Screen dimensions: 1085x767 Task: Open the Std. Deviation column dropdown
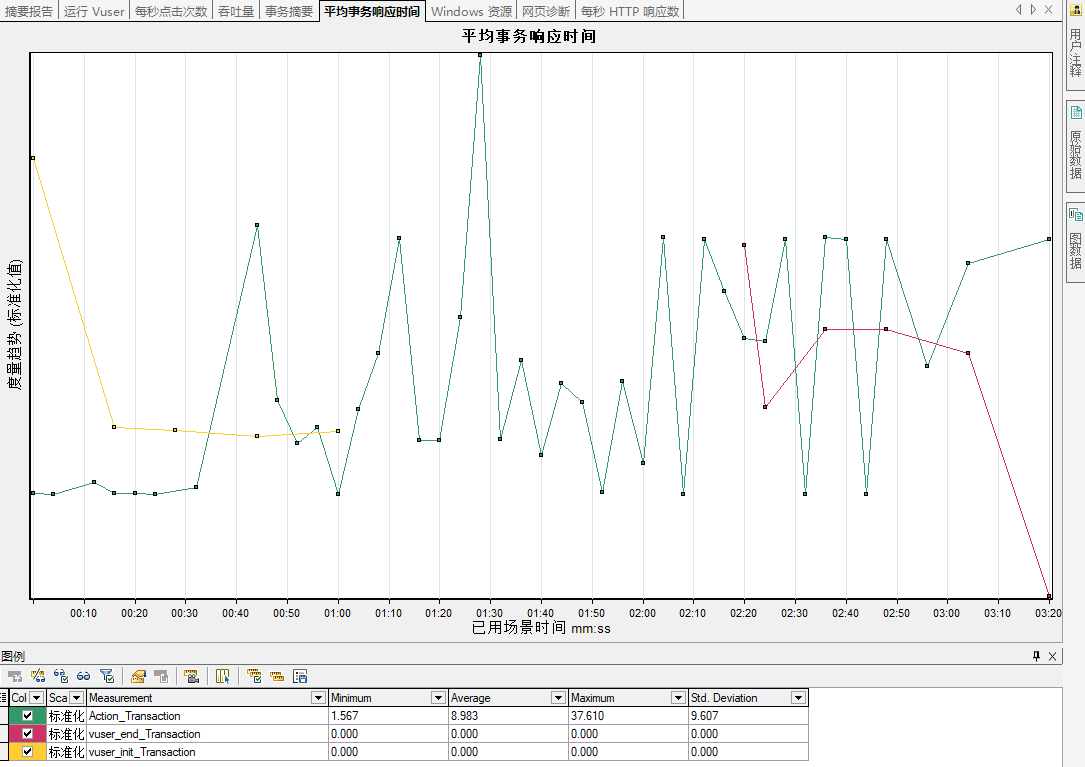point(798,698)
